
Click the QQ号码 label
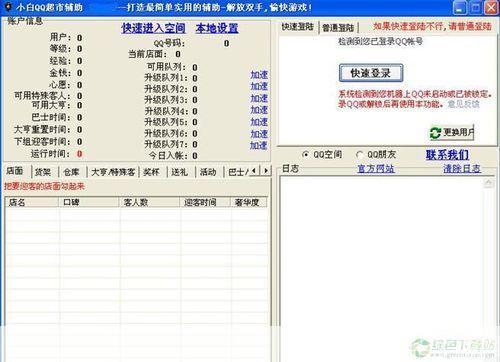(169, 43)
